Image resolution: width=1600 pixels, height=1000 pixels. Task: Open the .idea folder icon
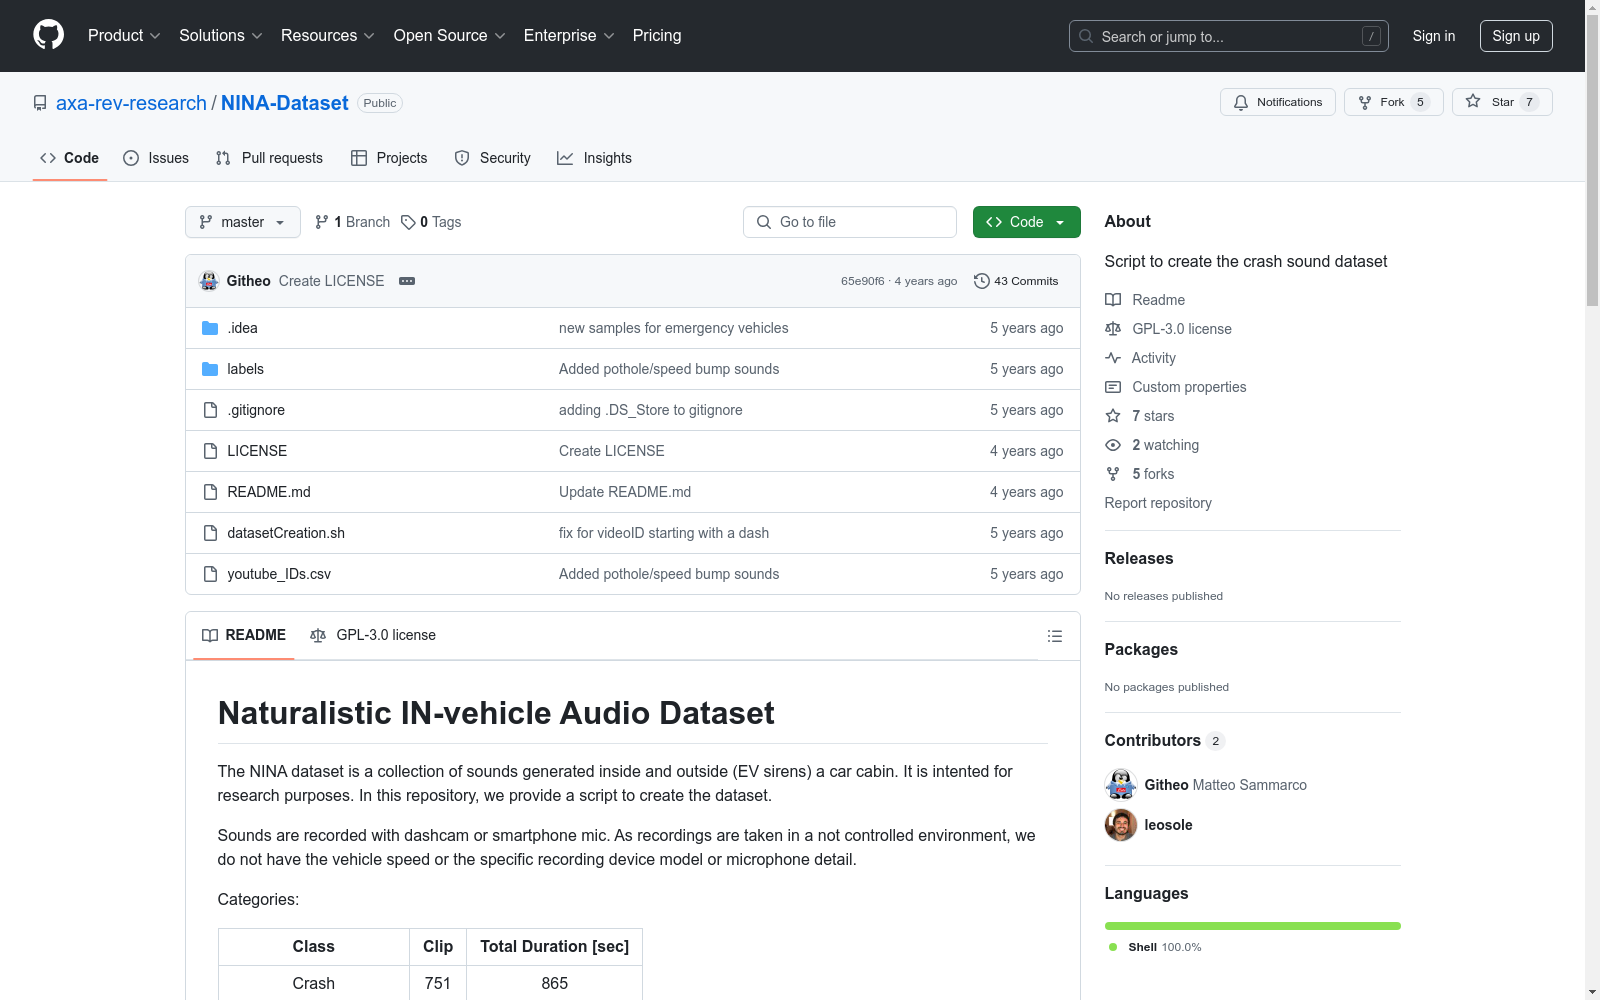pyautogui.click(x=210, y=328)
